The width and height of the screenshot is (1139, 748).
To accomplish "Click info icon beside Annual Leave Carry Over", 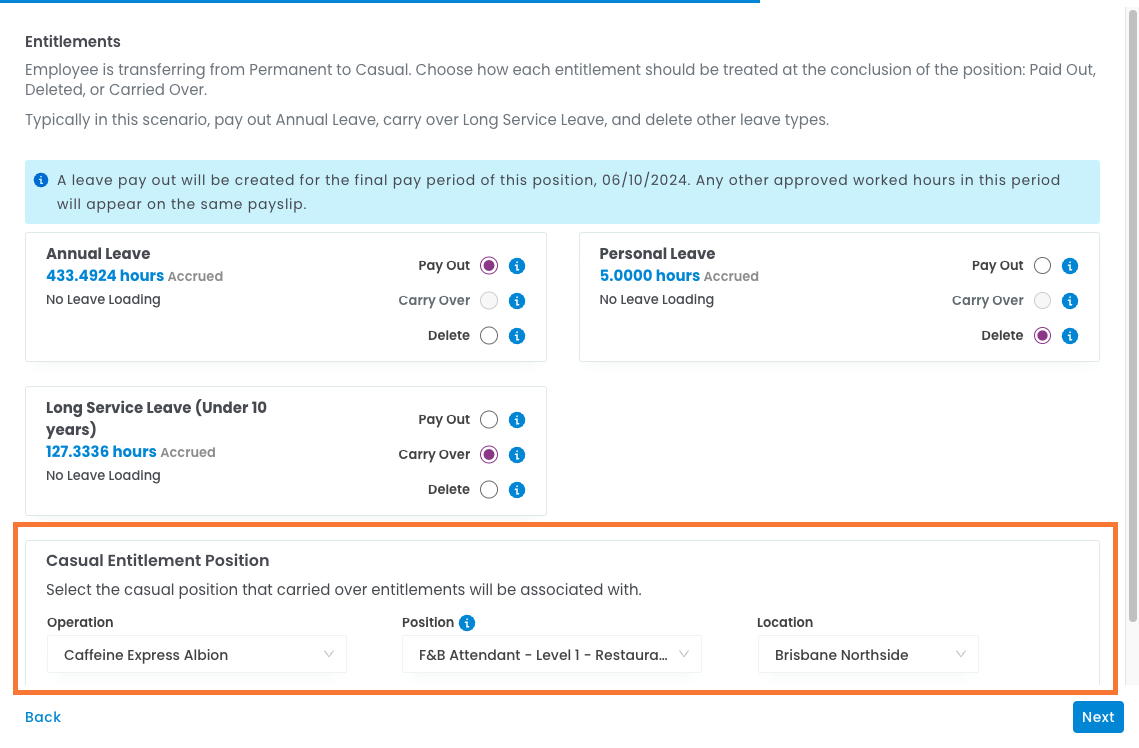I will pyautogui.click(x=517, y=301).
